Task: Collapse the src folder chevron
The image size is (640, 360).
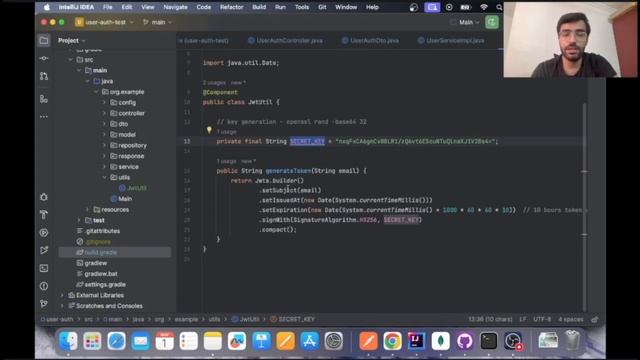Action: pyautogui.click(x=71, y=60)
